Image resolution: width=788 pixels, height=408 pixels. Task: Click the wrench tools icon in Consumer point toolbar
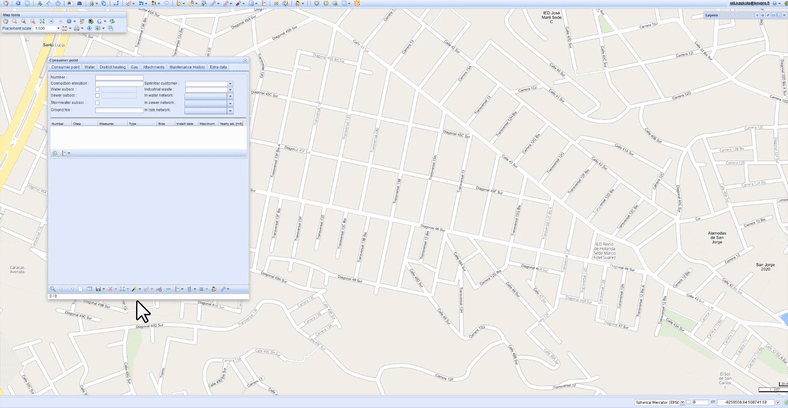click(223, 289)
